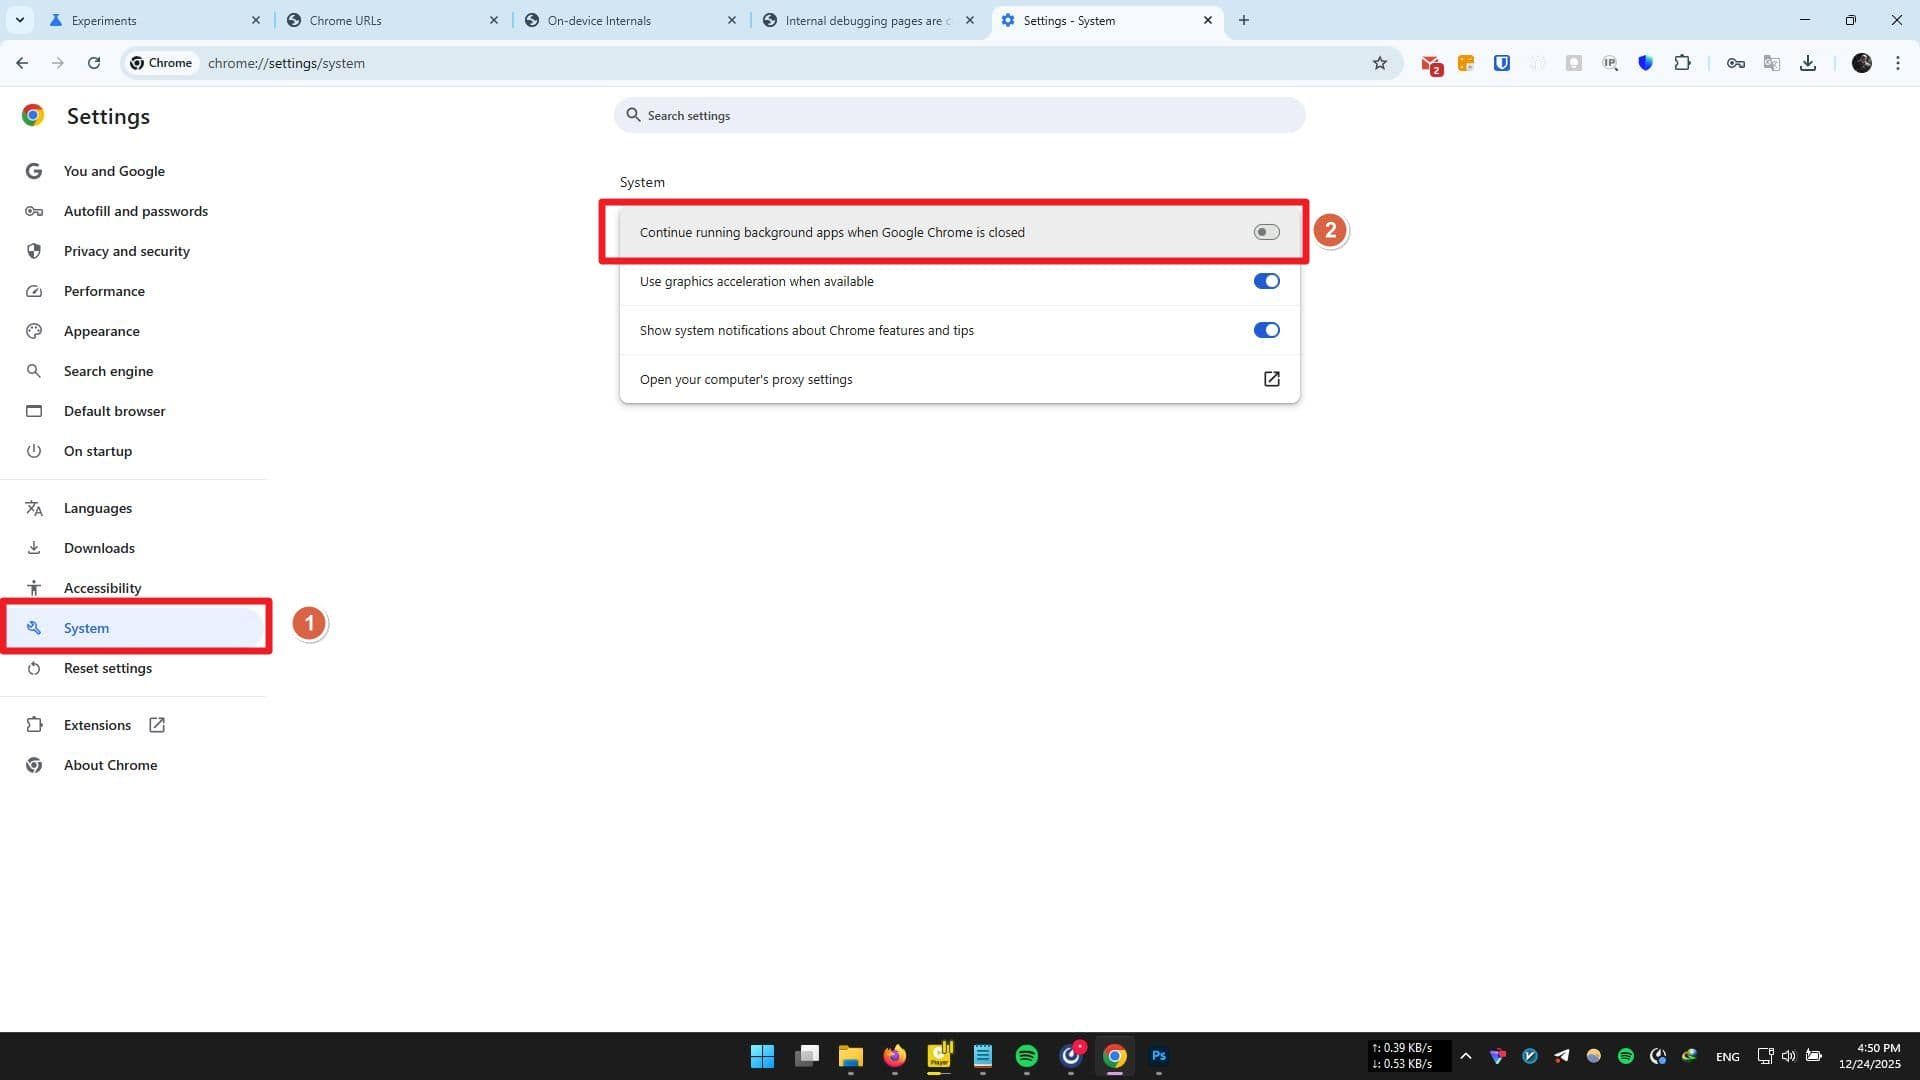The image size is (1920, 1080).
Task: Bookmark this page with star icon
Action: point(1380,63)
